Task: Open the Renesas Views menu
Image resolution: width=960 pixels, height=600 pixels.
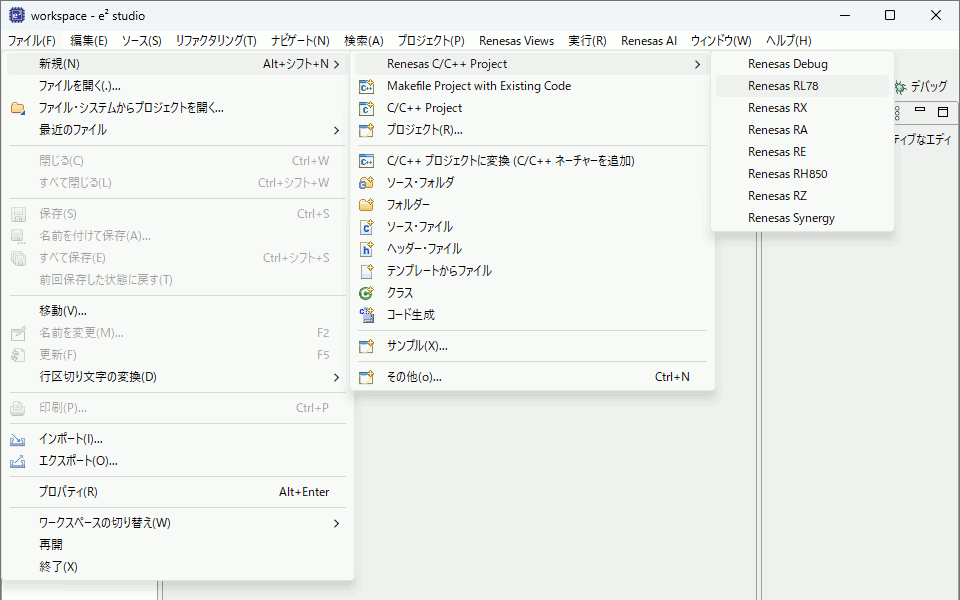Action: pos(516,41)
